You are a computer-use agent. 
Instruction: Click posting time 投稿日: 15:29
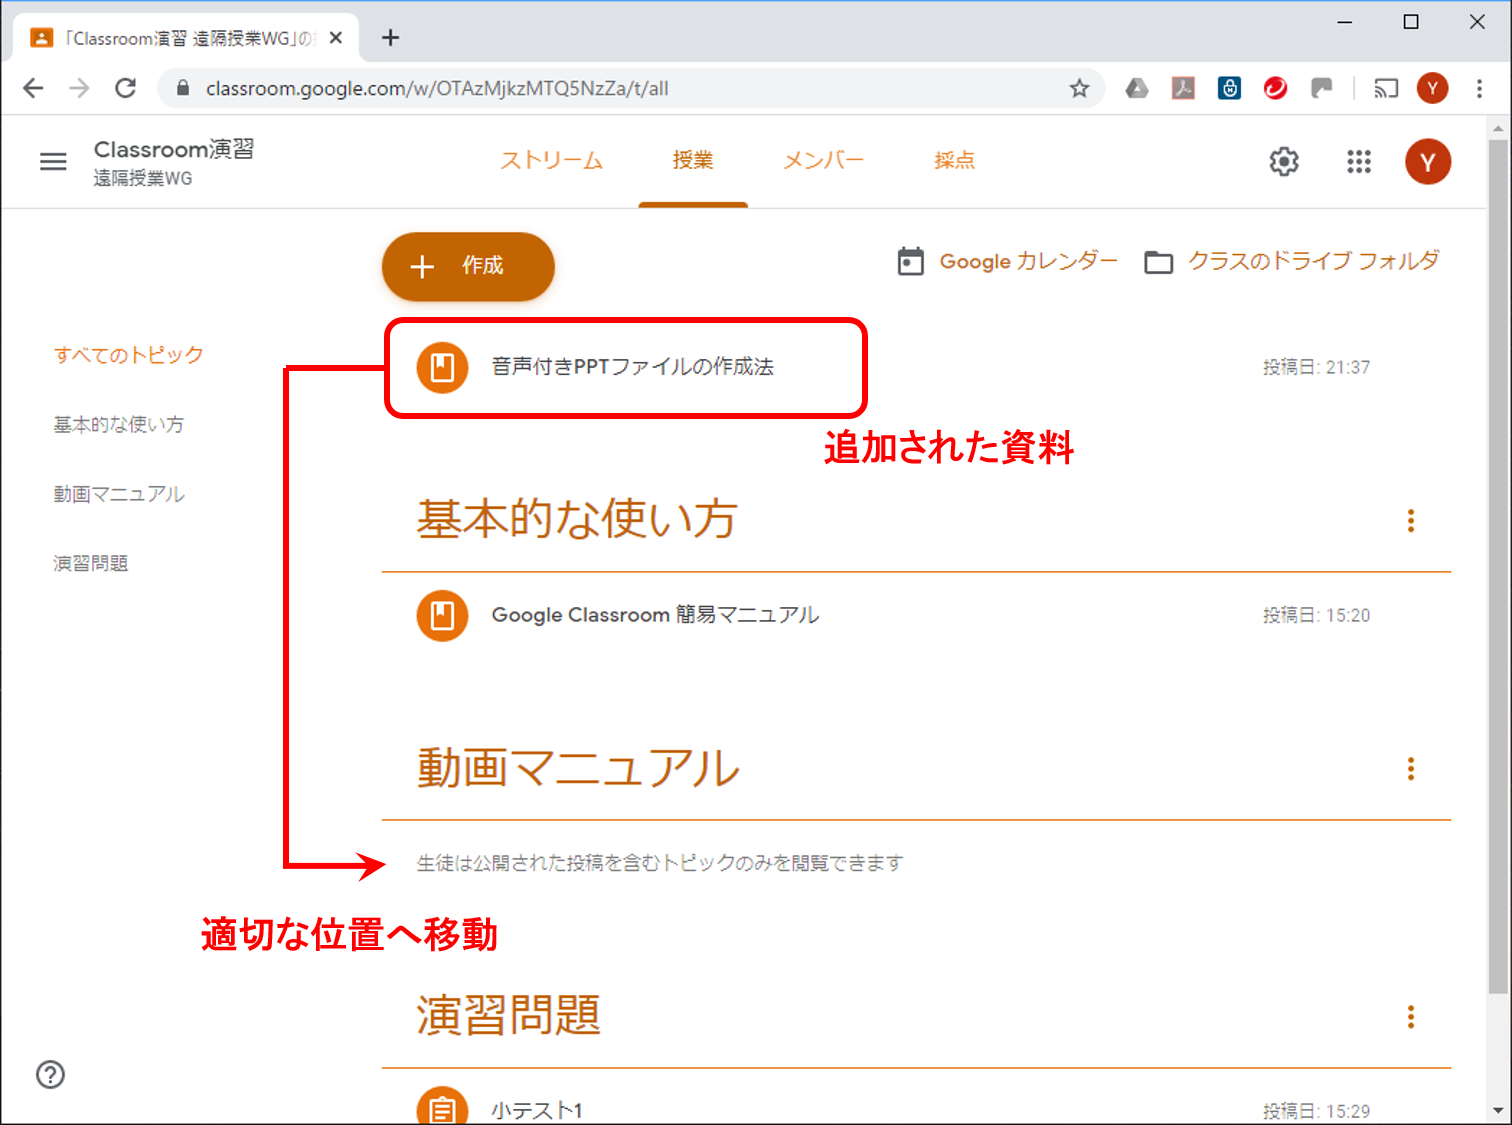pyautogui.click(x=1316, y=1111)
